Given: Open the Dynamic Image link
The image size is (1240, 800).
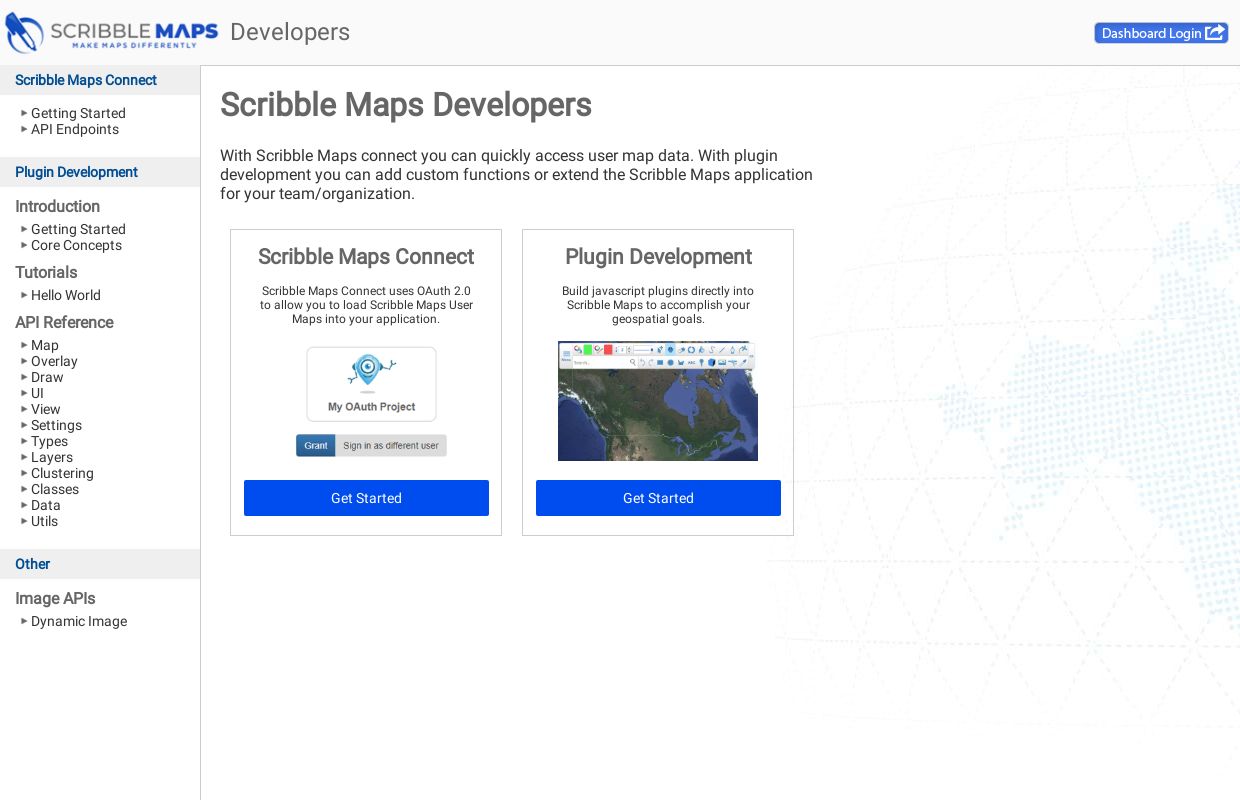Looking at the screenshot, I should [79, 621].
